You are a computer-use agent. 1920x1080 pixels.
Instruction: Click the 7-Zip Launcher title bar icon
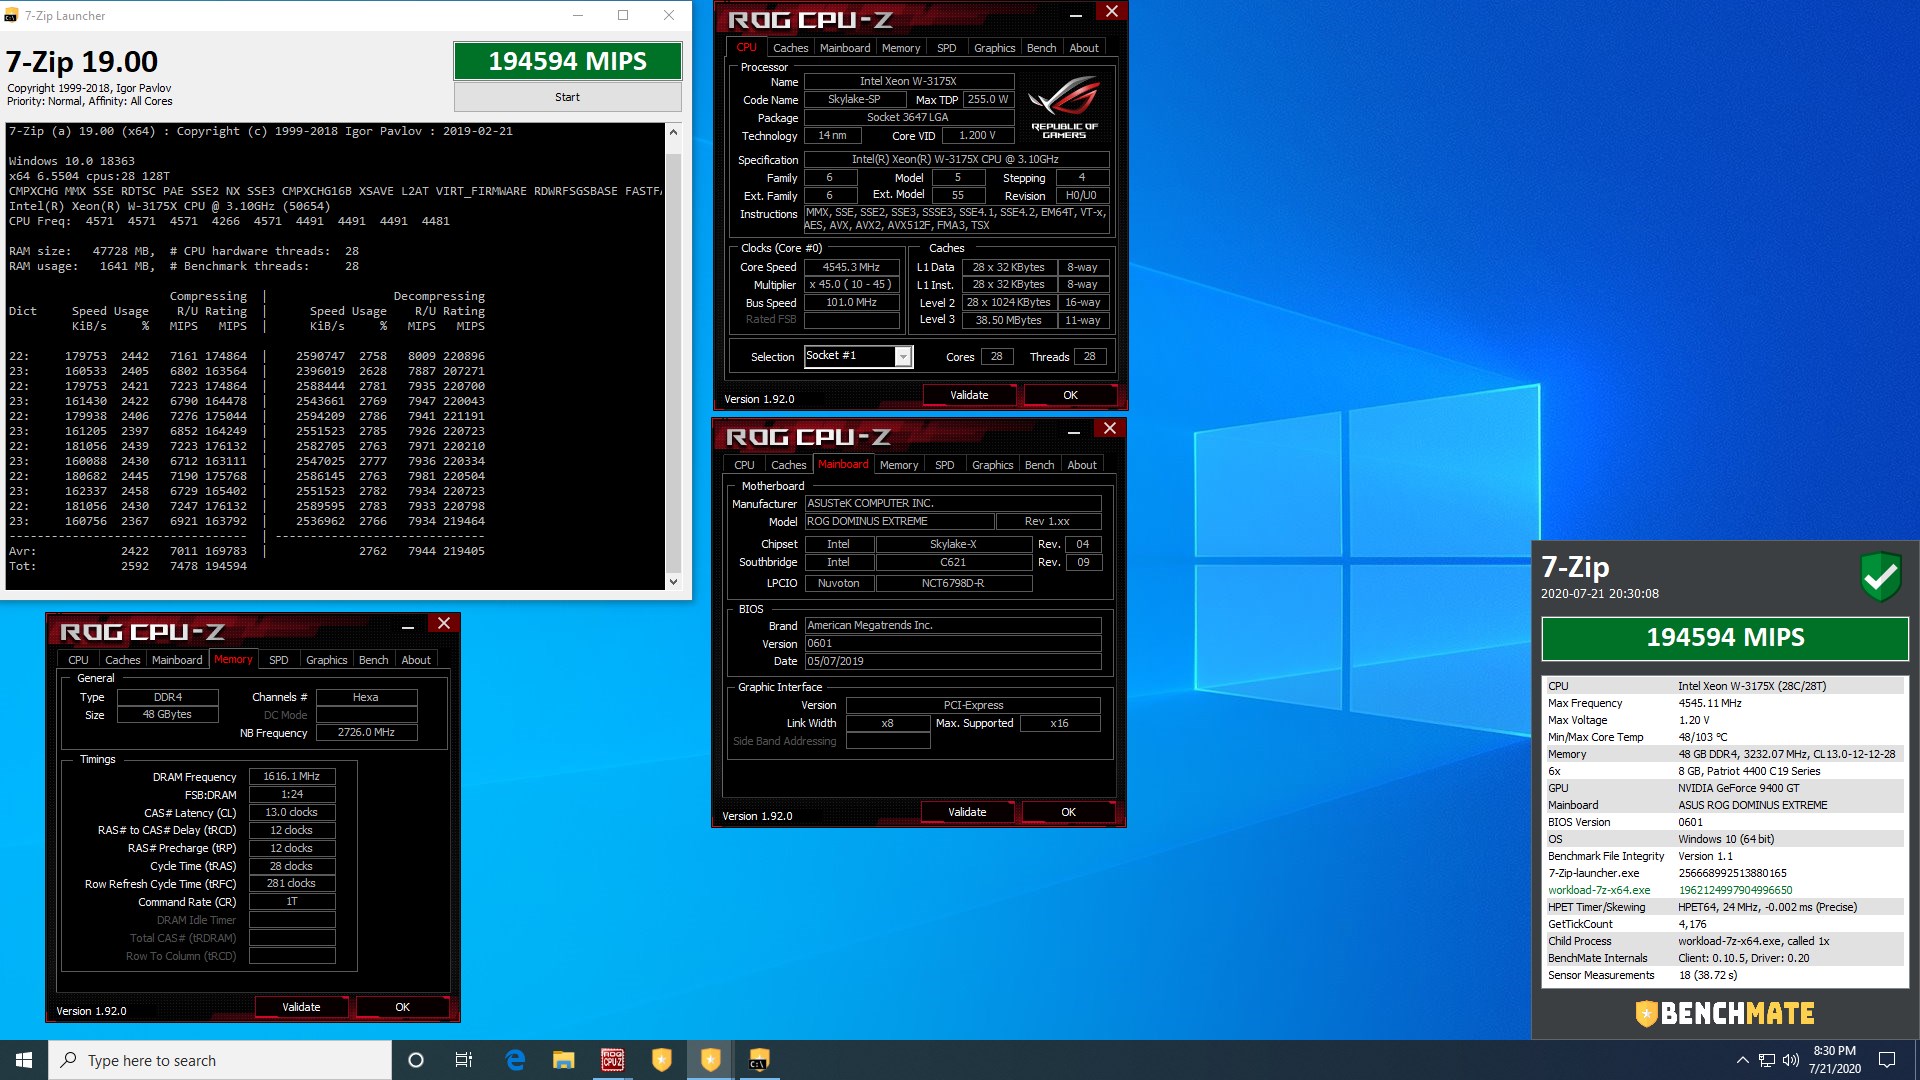pyautogui.click(x=11, y=16)
